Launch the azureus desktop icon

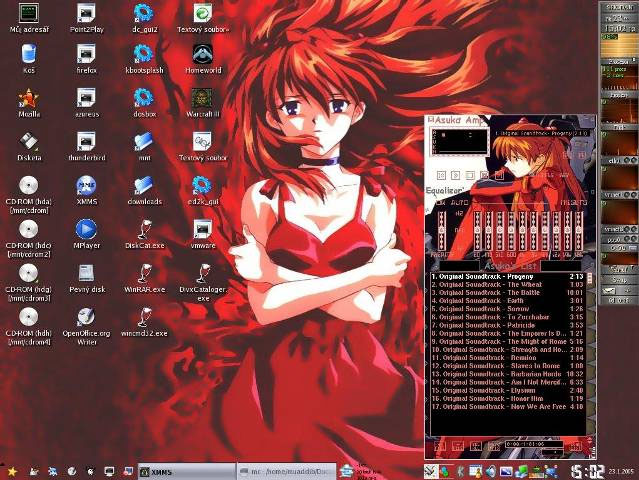[x=86, y=103]
